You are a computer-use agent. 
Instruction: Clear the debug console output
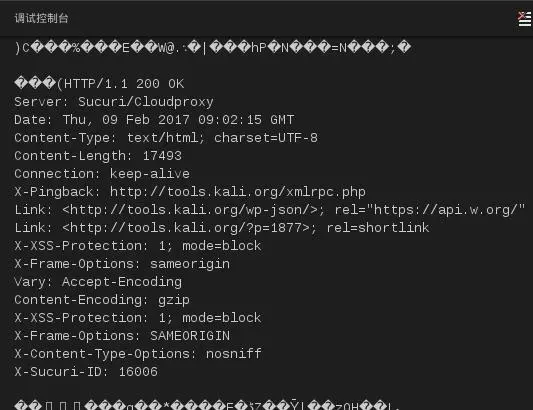coord(525,19)
